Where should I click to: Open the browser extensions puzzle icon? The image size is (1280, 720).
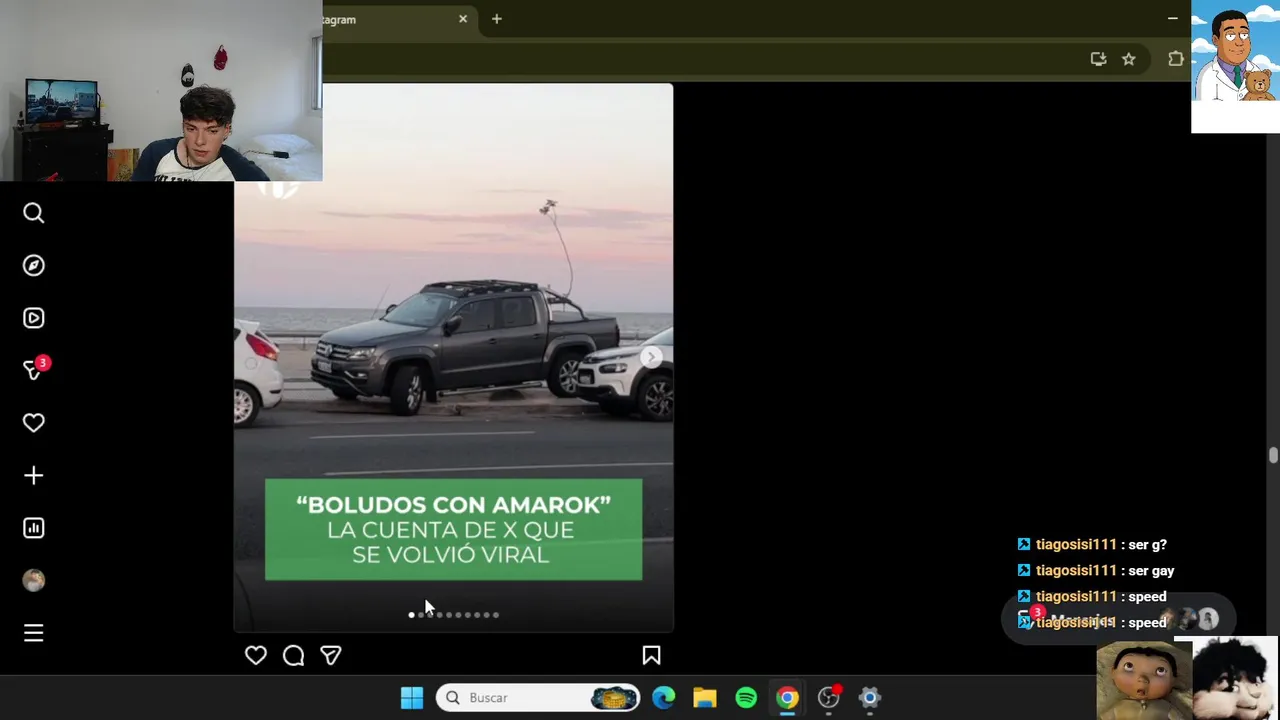click(1176, 59)
